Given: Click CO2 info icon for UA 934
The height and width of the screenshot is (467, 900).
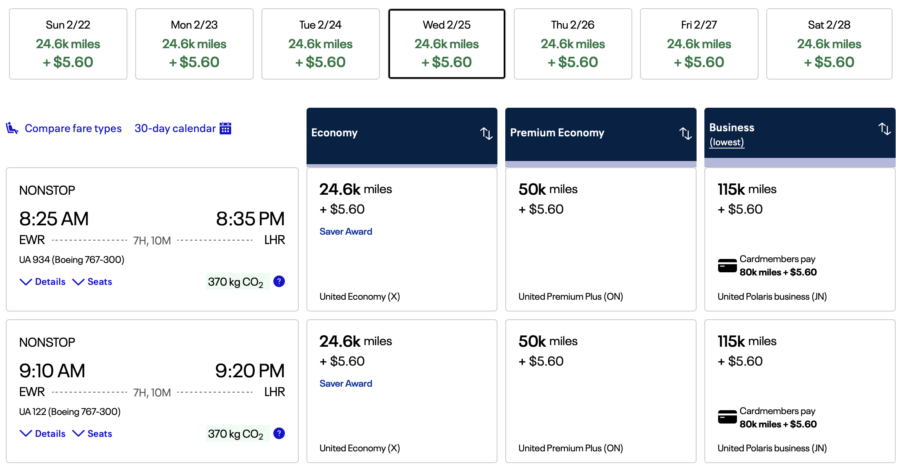Looking at the screenshot, I should tap(279, 282).
